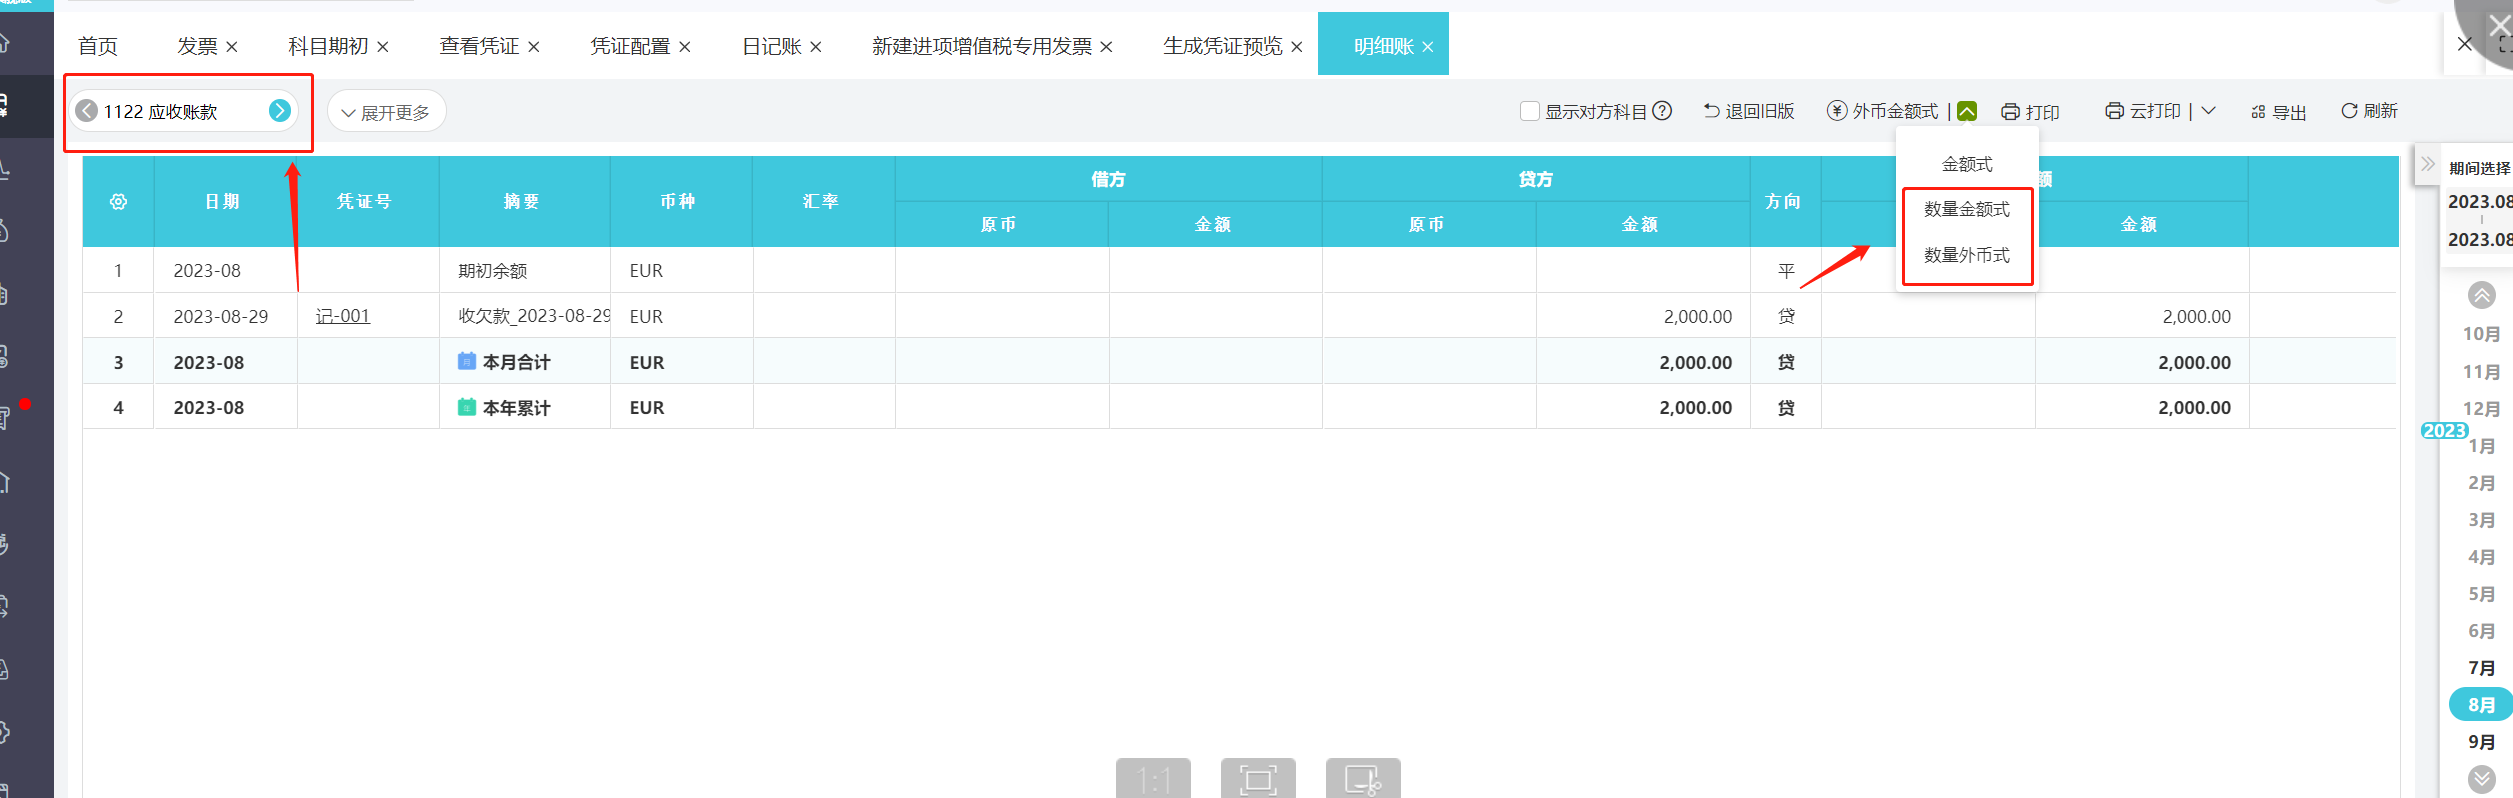Click the fit-to-screen icon at bottom
Screen dimensions: 2513x798
point(1258,778)
